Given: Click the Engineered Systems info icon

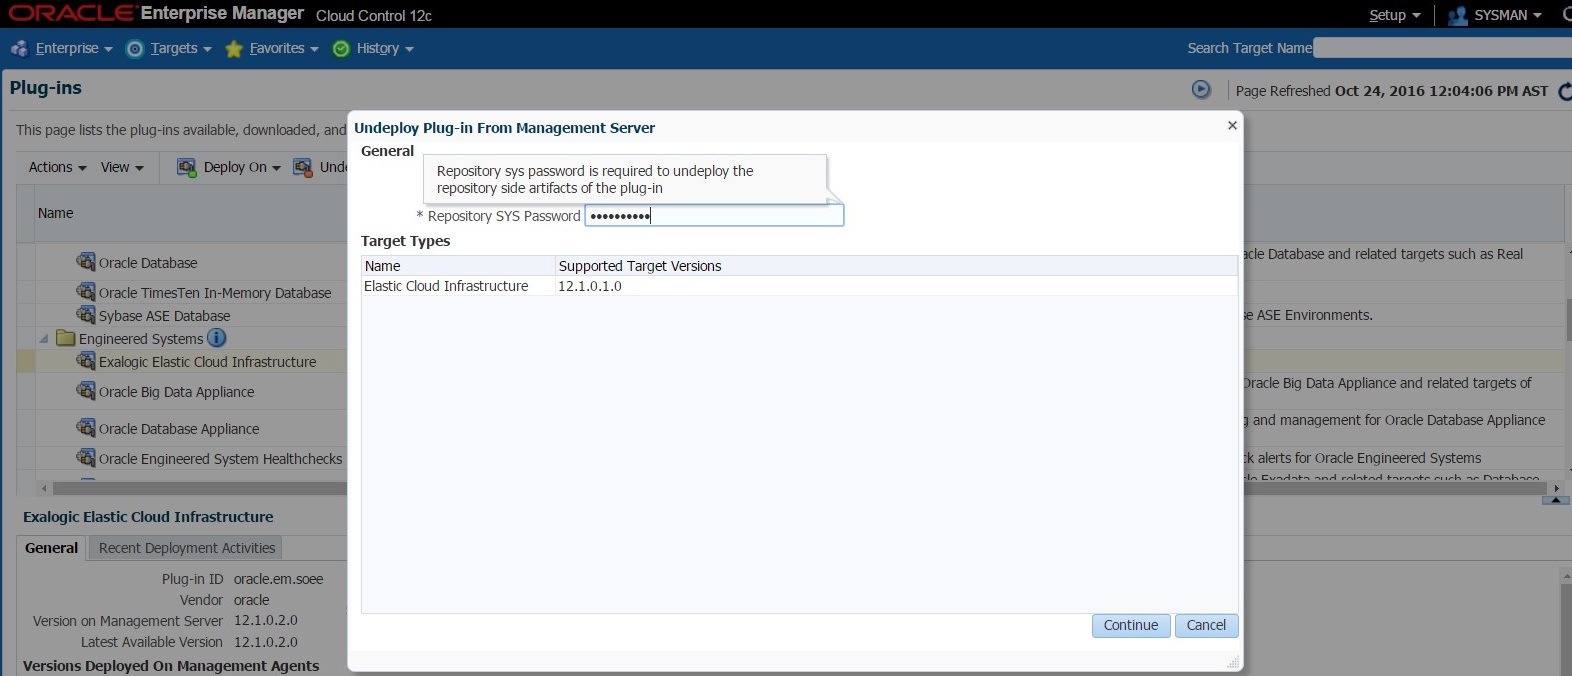Looking at the screenshot, I should (217, 338).
